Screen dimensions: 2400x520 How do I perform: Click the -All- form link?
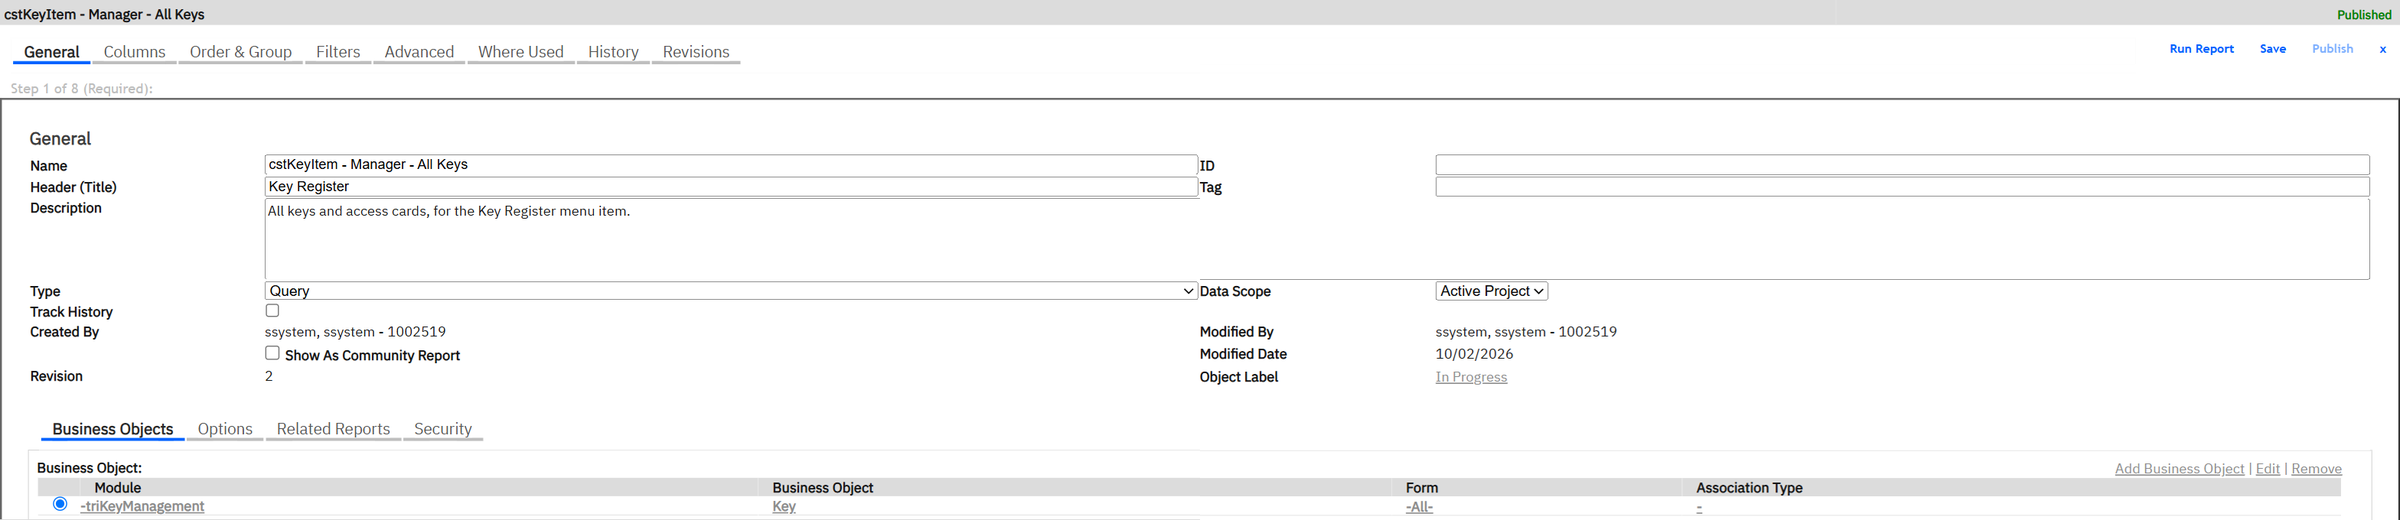[x=1419, y=507]
